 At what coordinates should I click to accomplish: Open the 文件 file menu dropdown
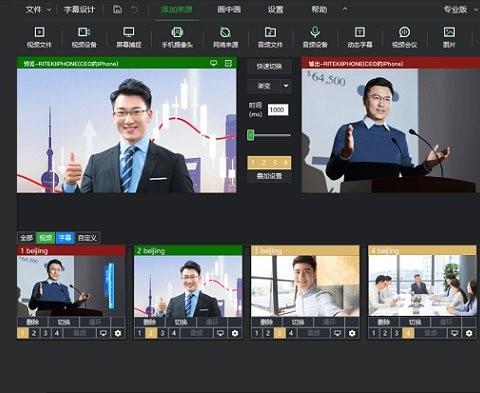(x=38, y=9)
